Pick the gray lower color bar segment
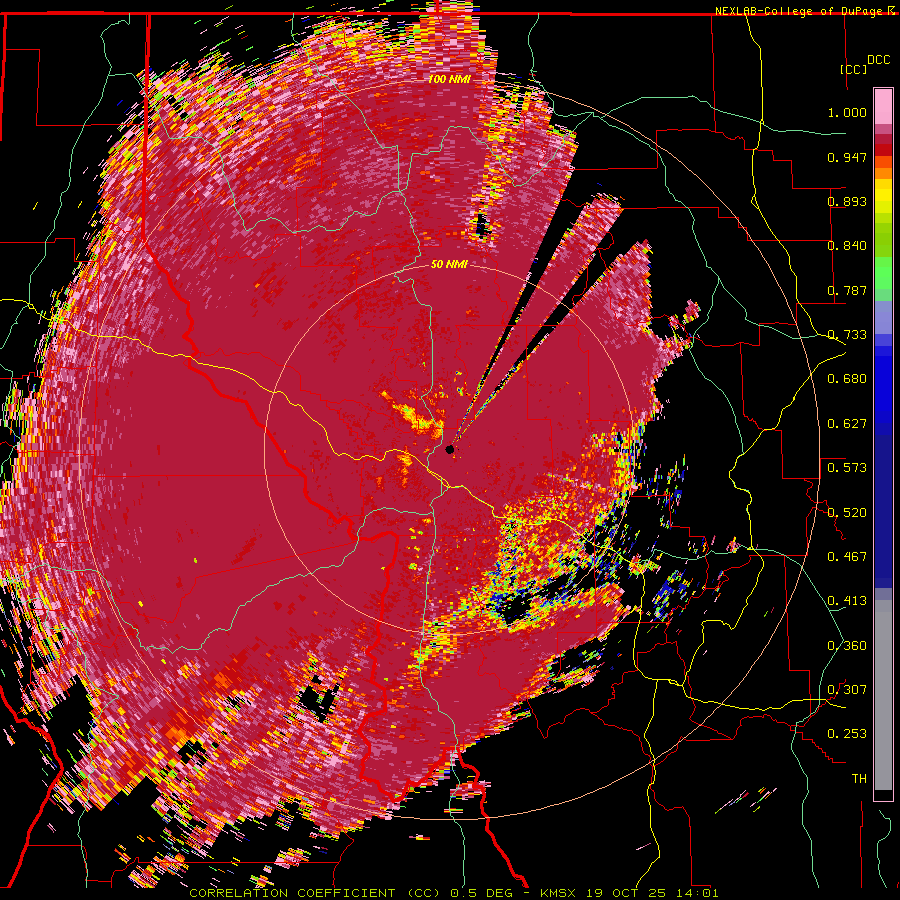900x900 pixels. click(883, 695)
